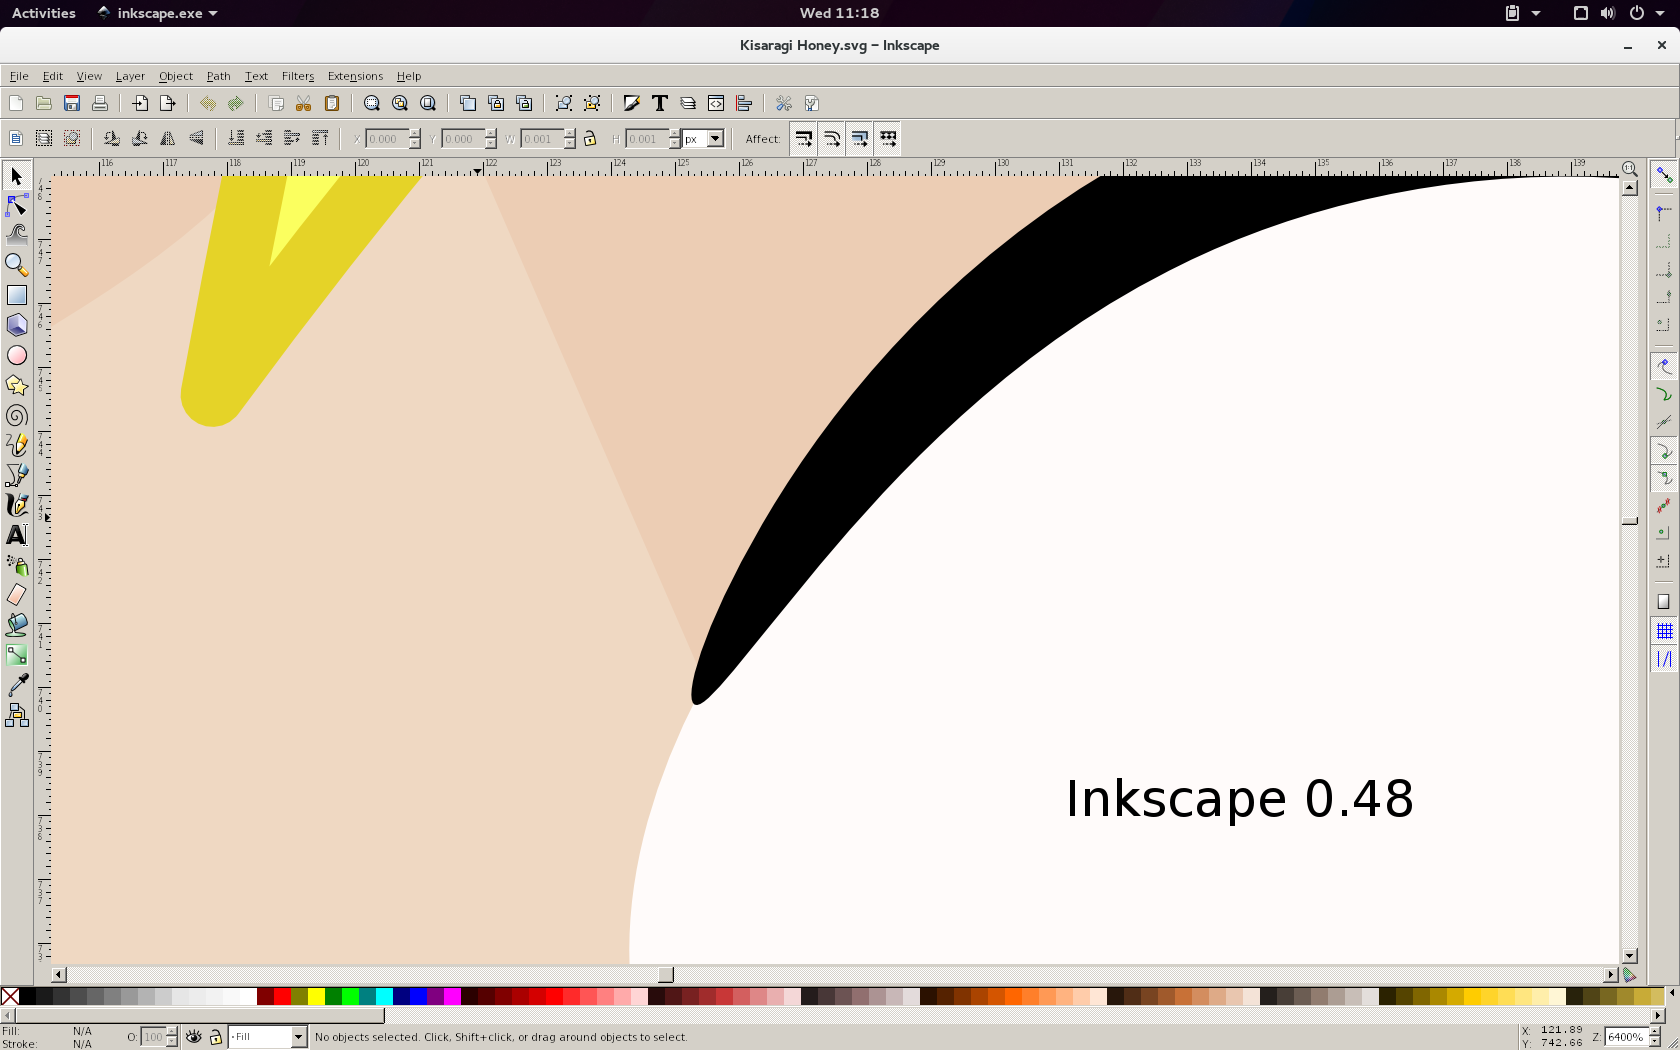Select the Node edit tool

click(17, 206)
